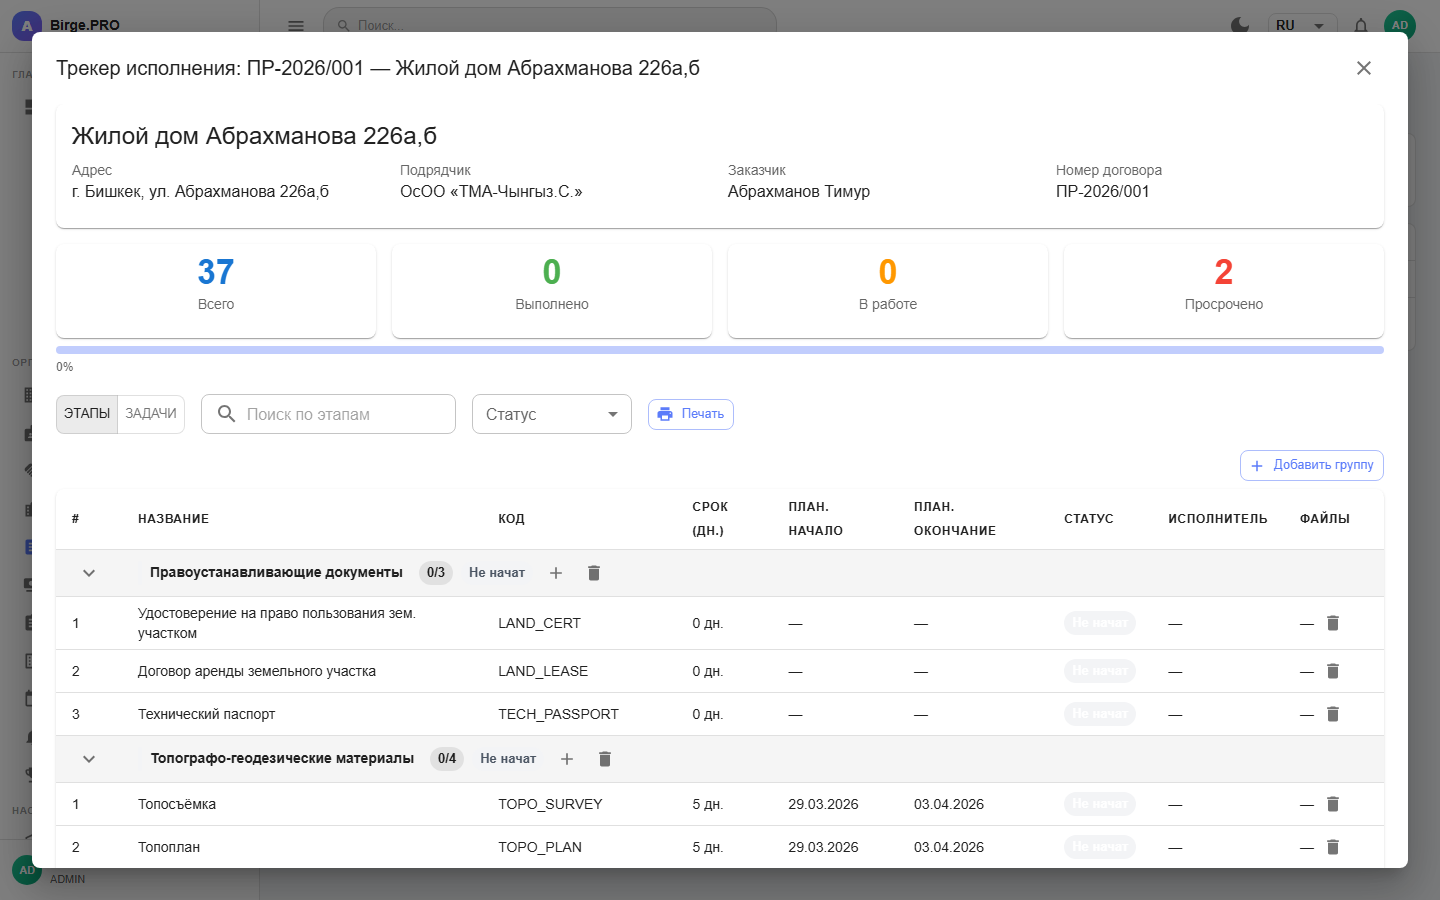Switch to the ЗАДАЧИ view

point(151,414)
